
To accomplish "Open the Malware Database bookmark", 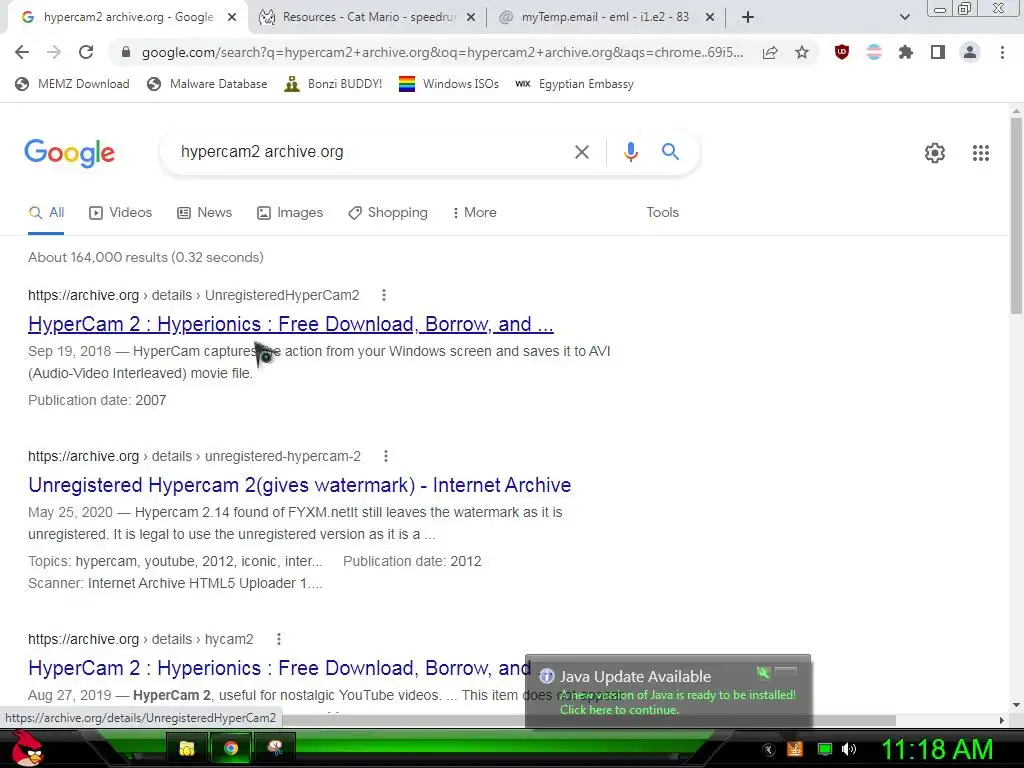I will [208, 84].
